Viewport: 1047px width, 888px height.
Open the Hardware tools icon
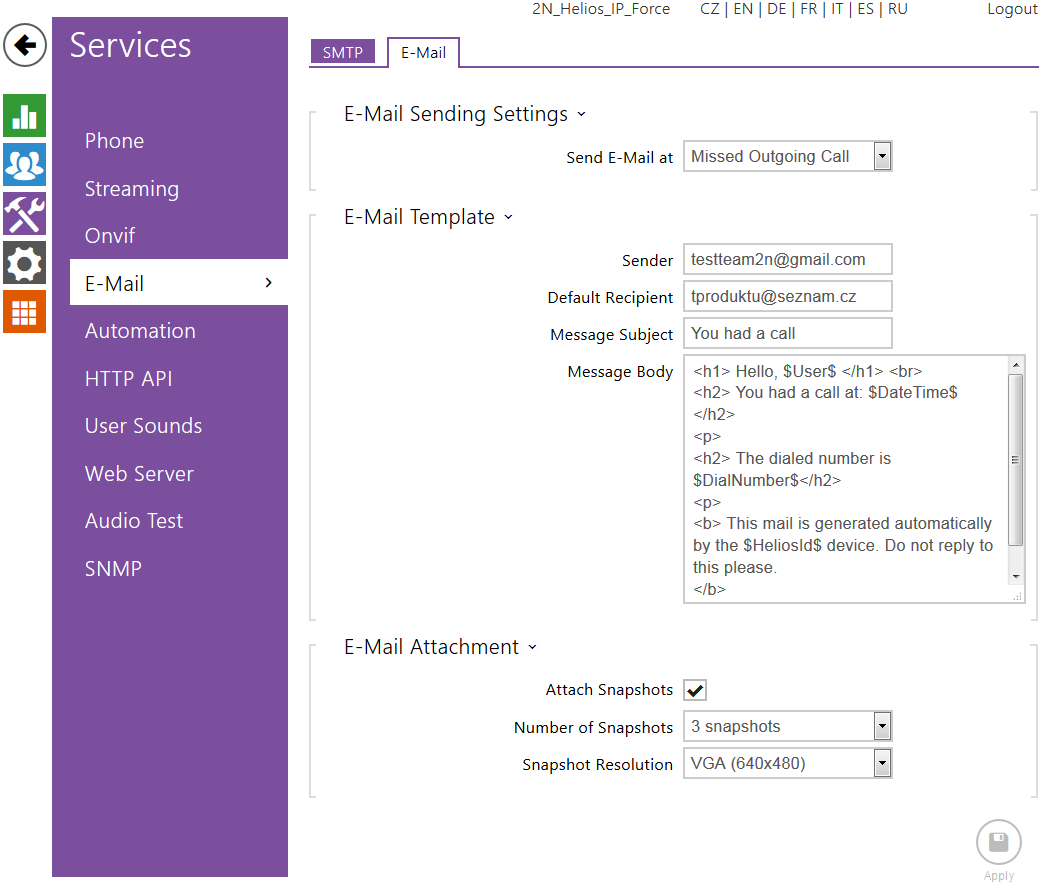click(24, 213)
